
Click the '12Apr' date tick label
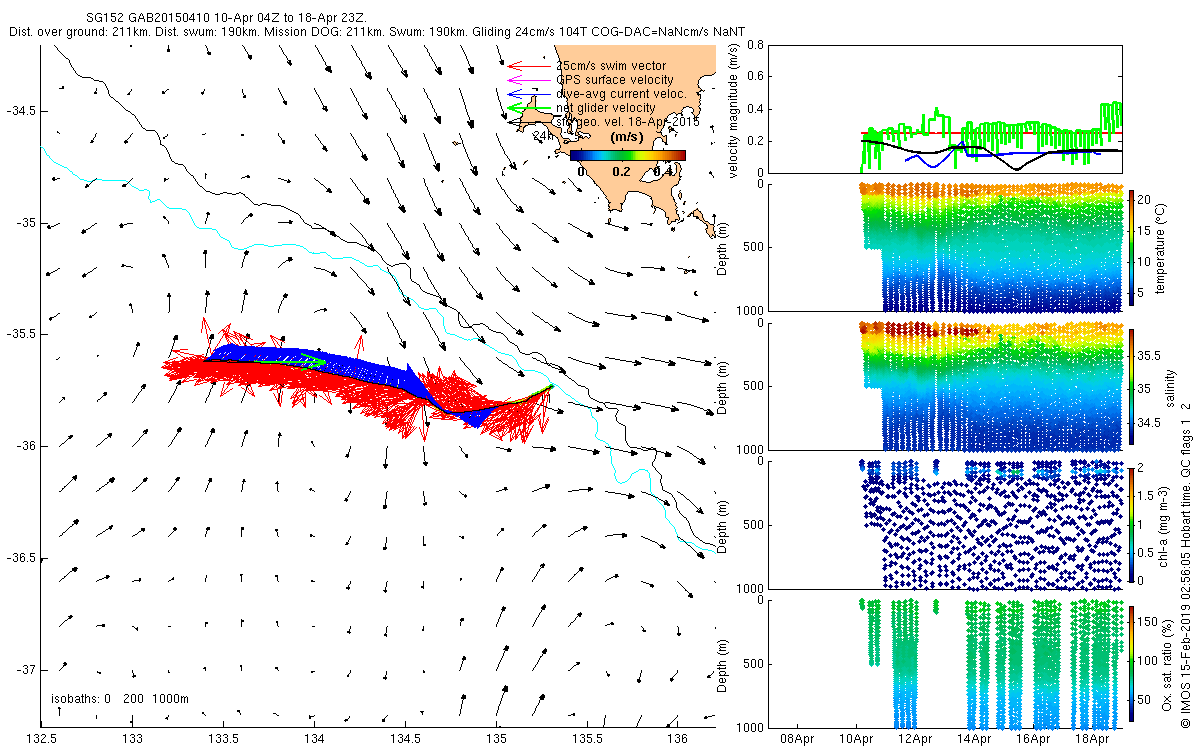coord(916,739)
